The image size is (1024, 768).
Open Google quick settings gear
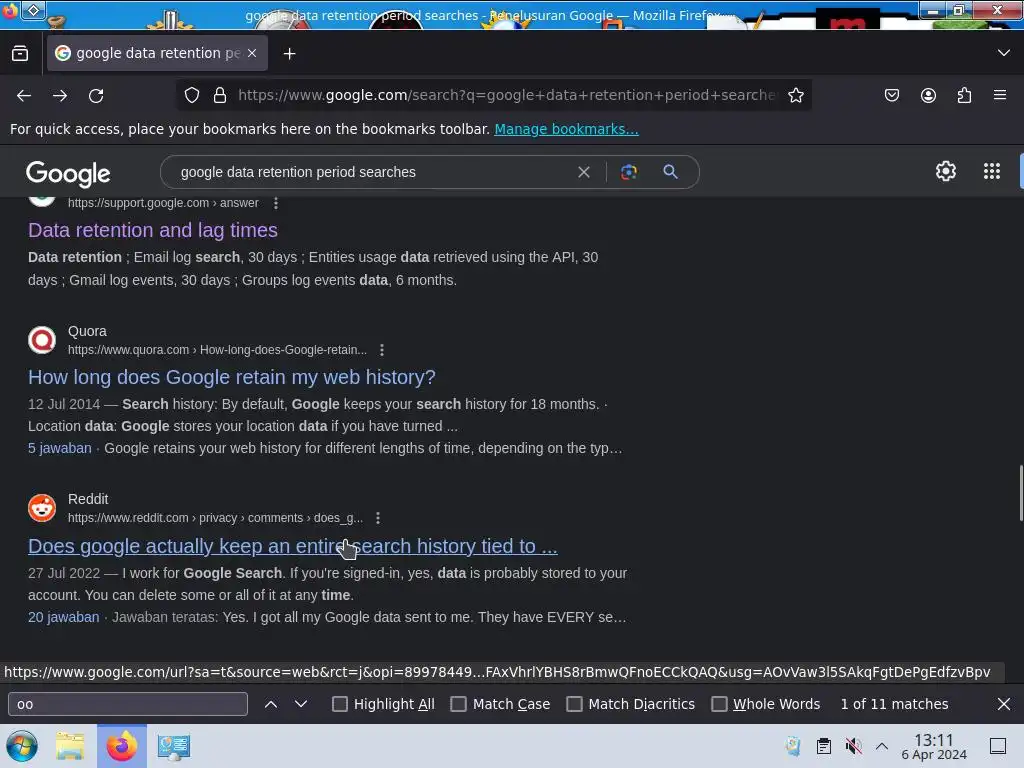click(x=946, y=171)
